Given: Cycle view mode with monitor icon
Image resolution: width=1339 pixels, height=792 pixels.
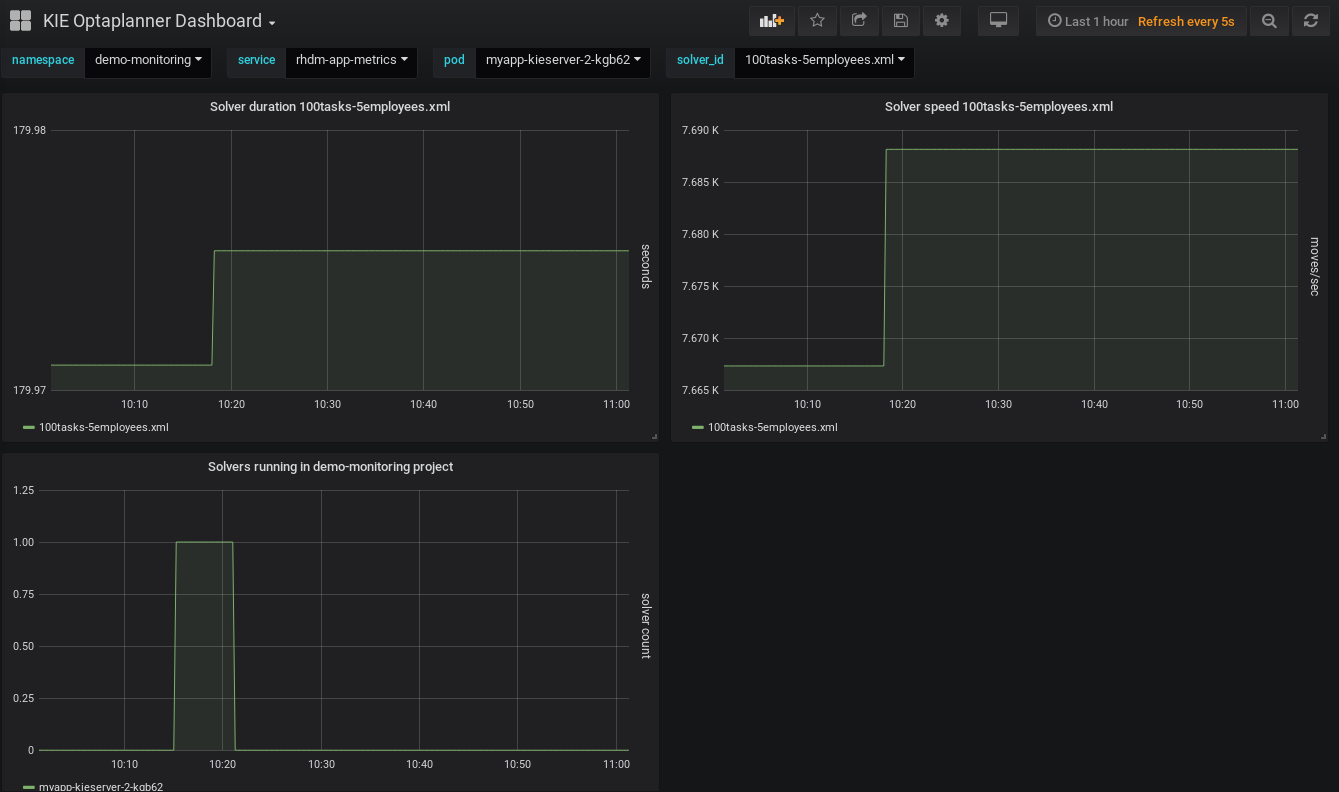Looking at the screenshot, I should (x=997, y=21).
